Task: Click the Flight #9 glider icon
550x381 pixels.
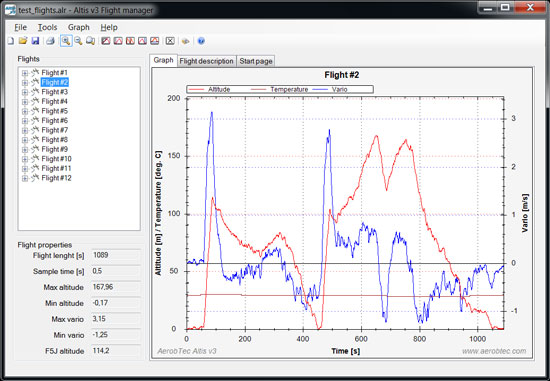Action: [35, 149]
